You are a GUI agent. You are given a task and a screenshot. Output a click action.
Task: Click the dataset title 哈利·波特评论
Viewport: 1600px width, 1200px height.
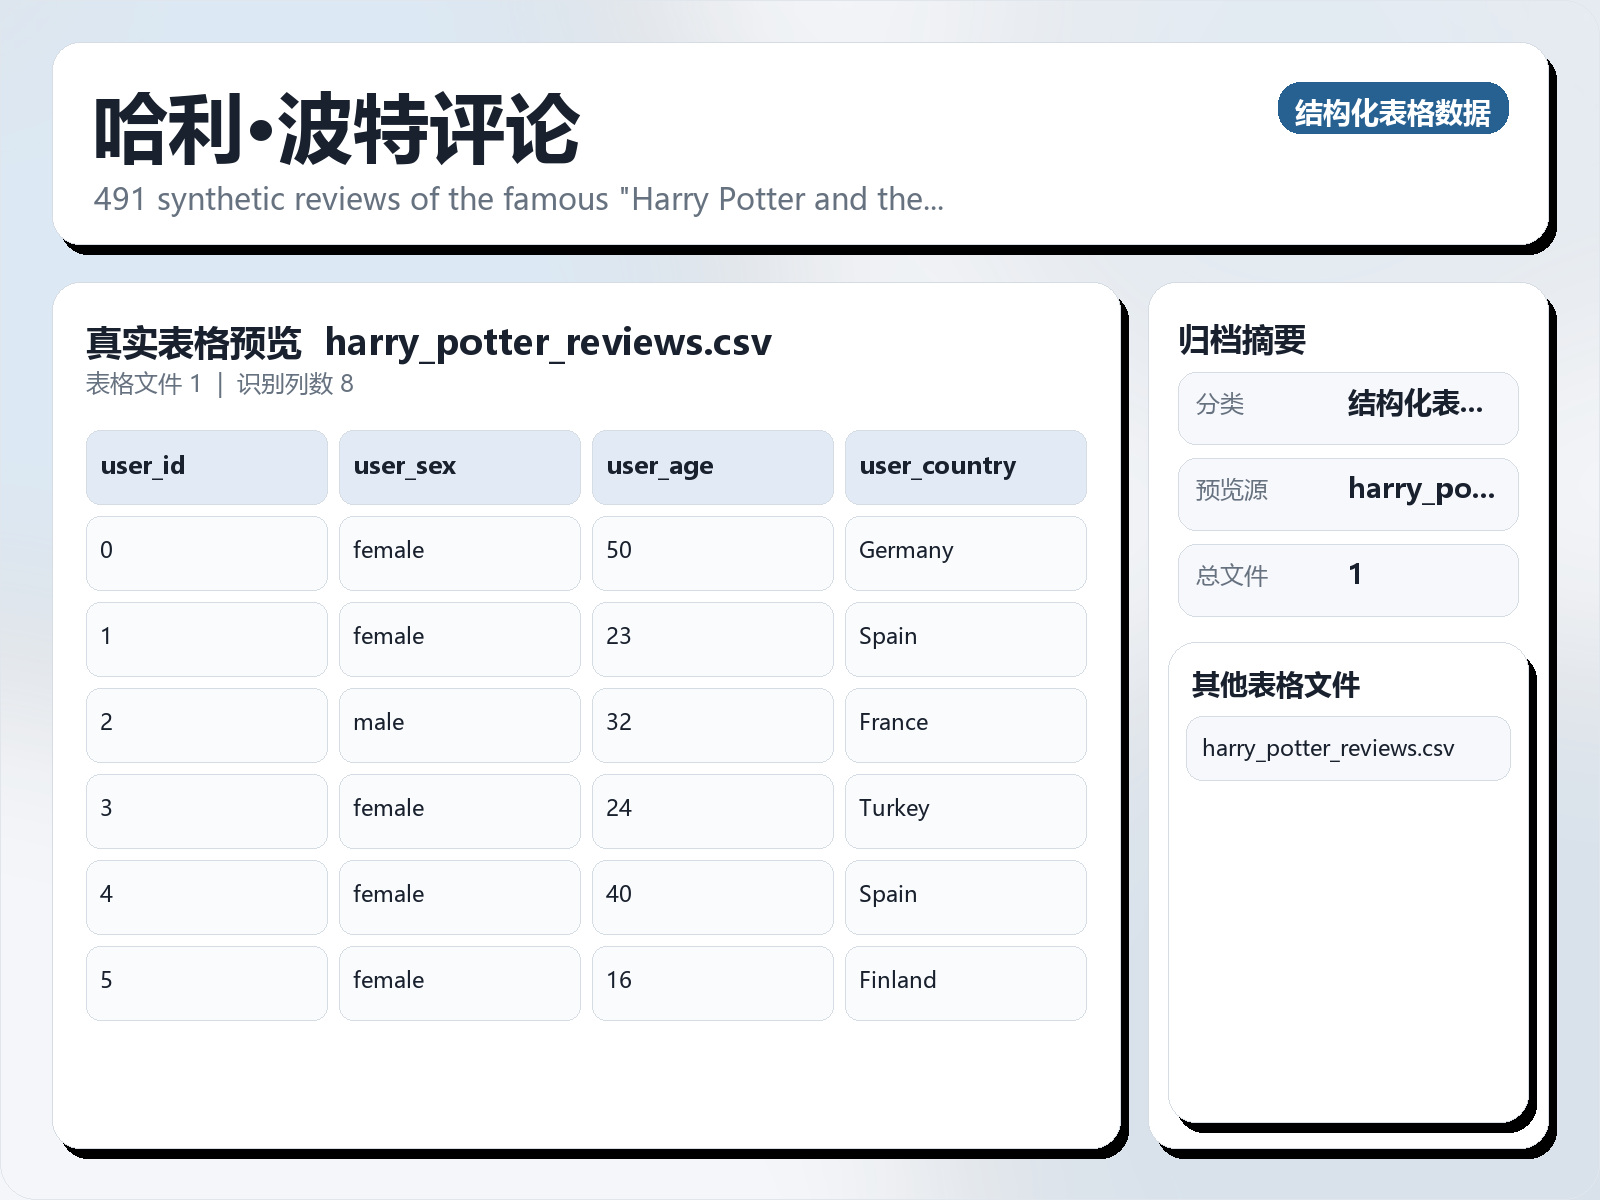point(335,128)
